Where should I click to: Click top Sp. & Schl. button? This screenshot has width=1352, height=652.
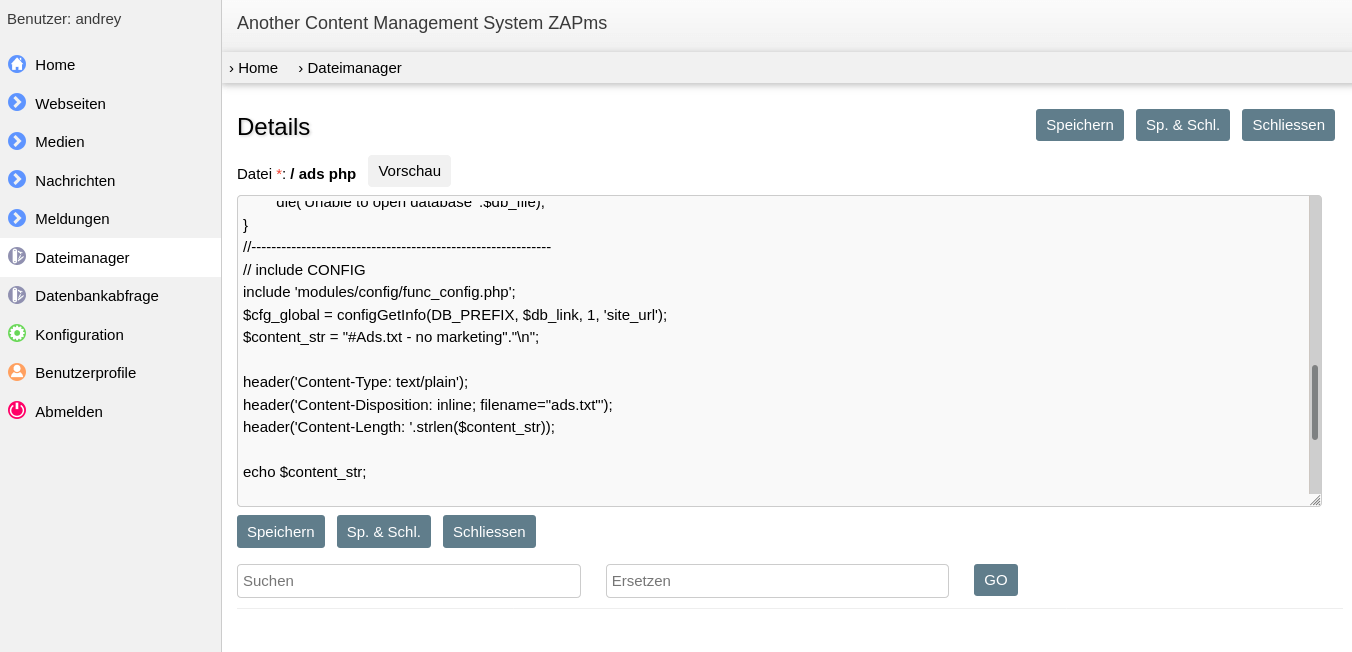pos(1183,125)
